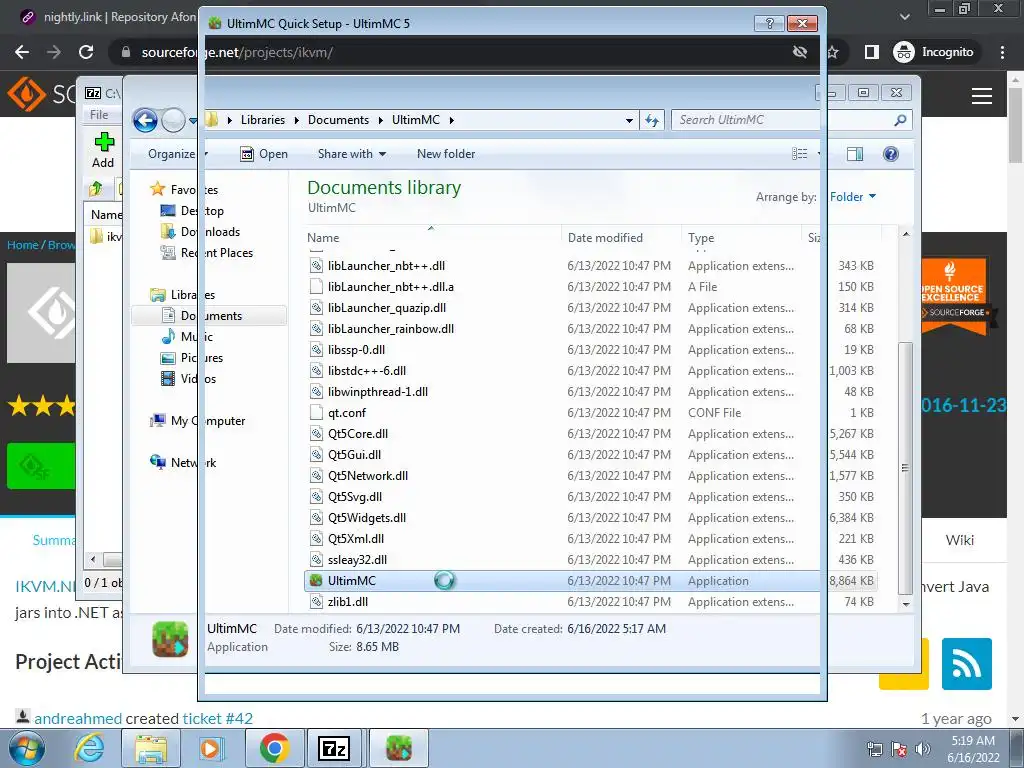Open Windows Explorer taskbar icon

point(151,748)
